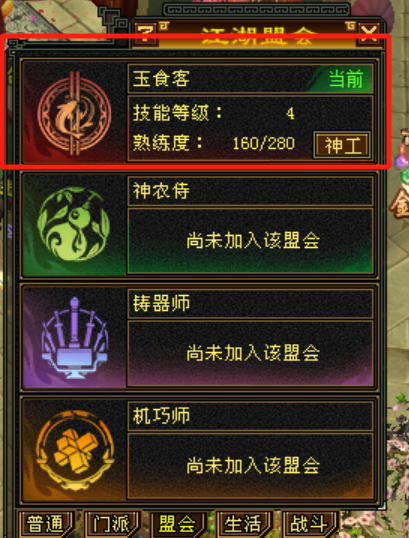Click the purple 铸器师 swords emblem
The width and height of the screenshot is (409, 538).
click(74, 338)
